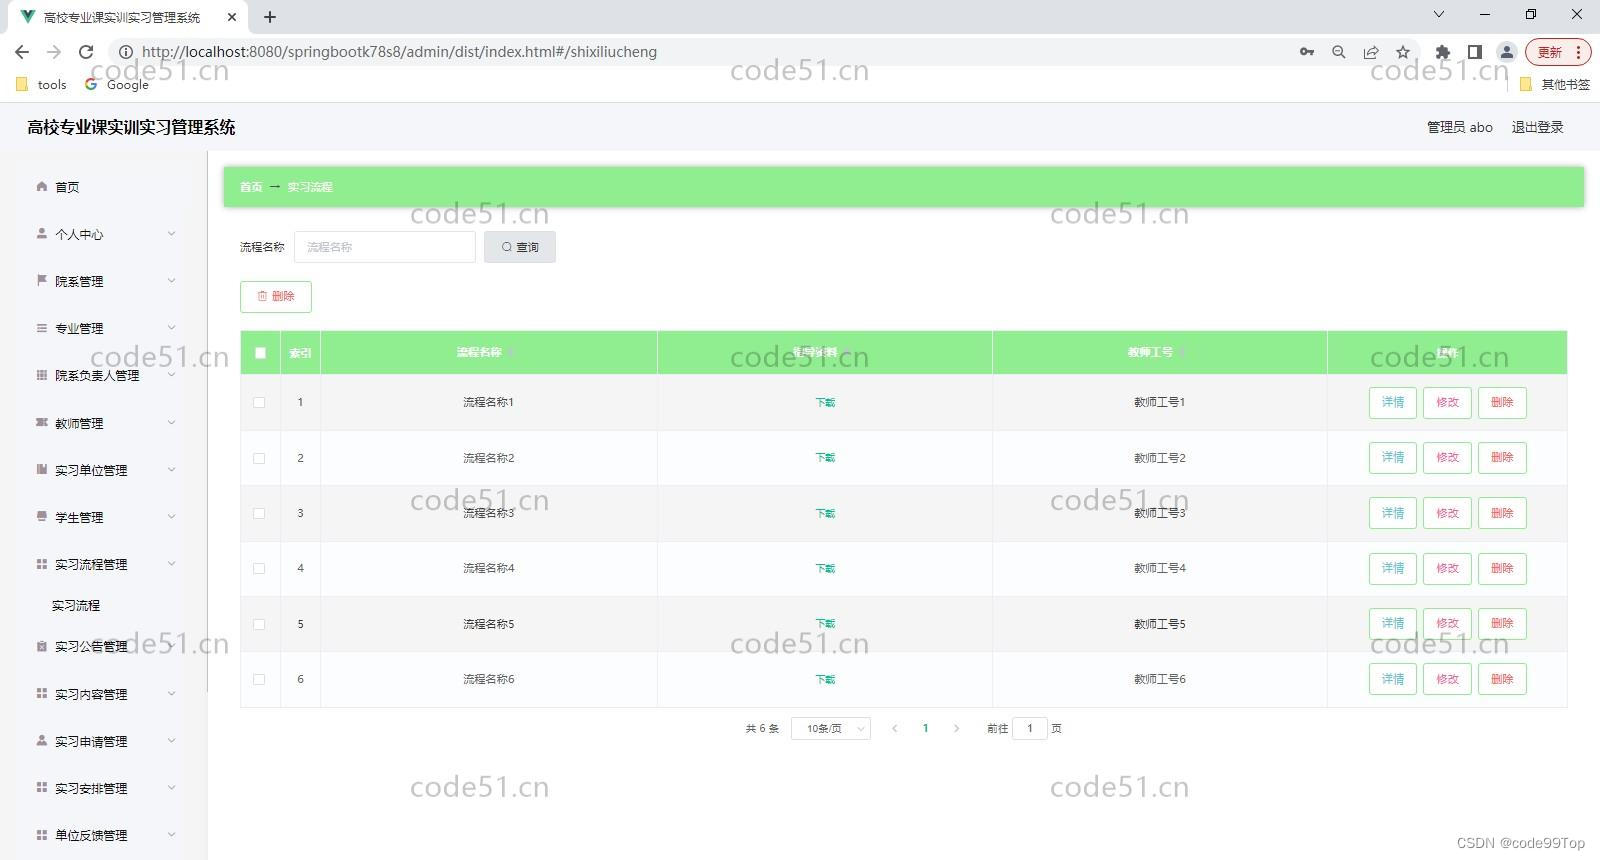Open 详情 for row 流程名称1

1392,402
